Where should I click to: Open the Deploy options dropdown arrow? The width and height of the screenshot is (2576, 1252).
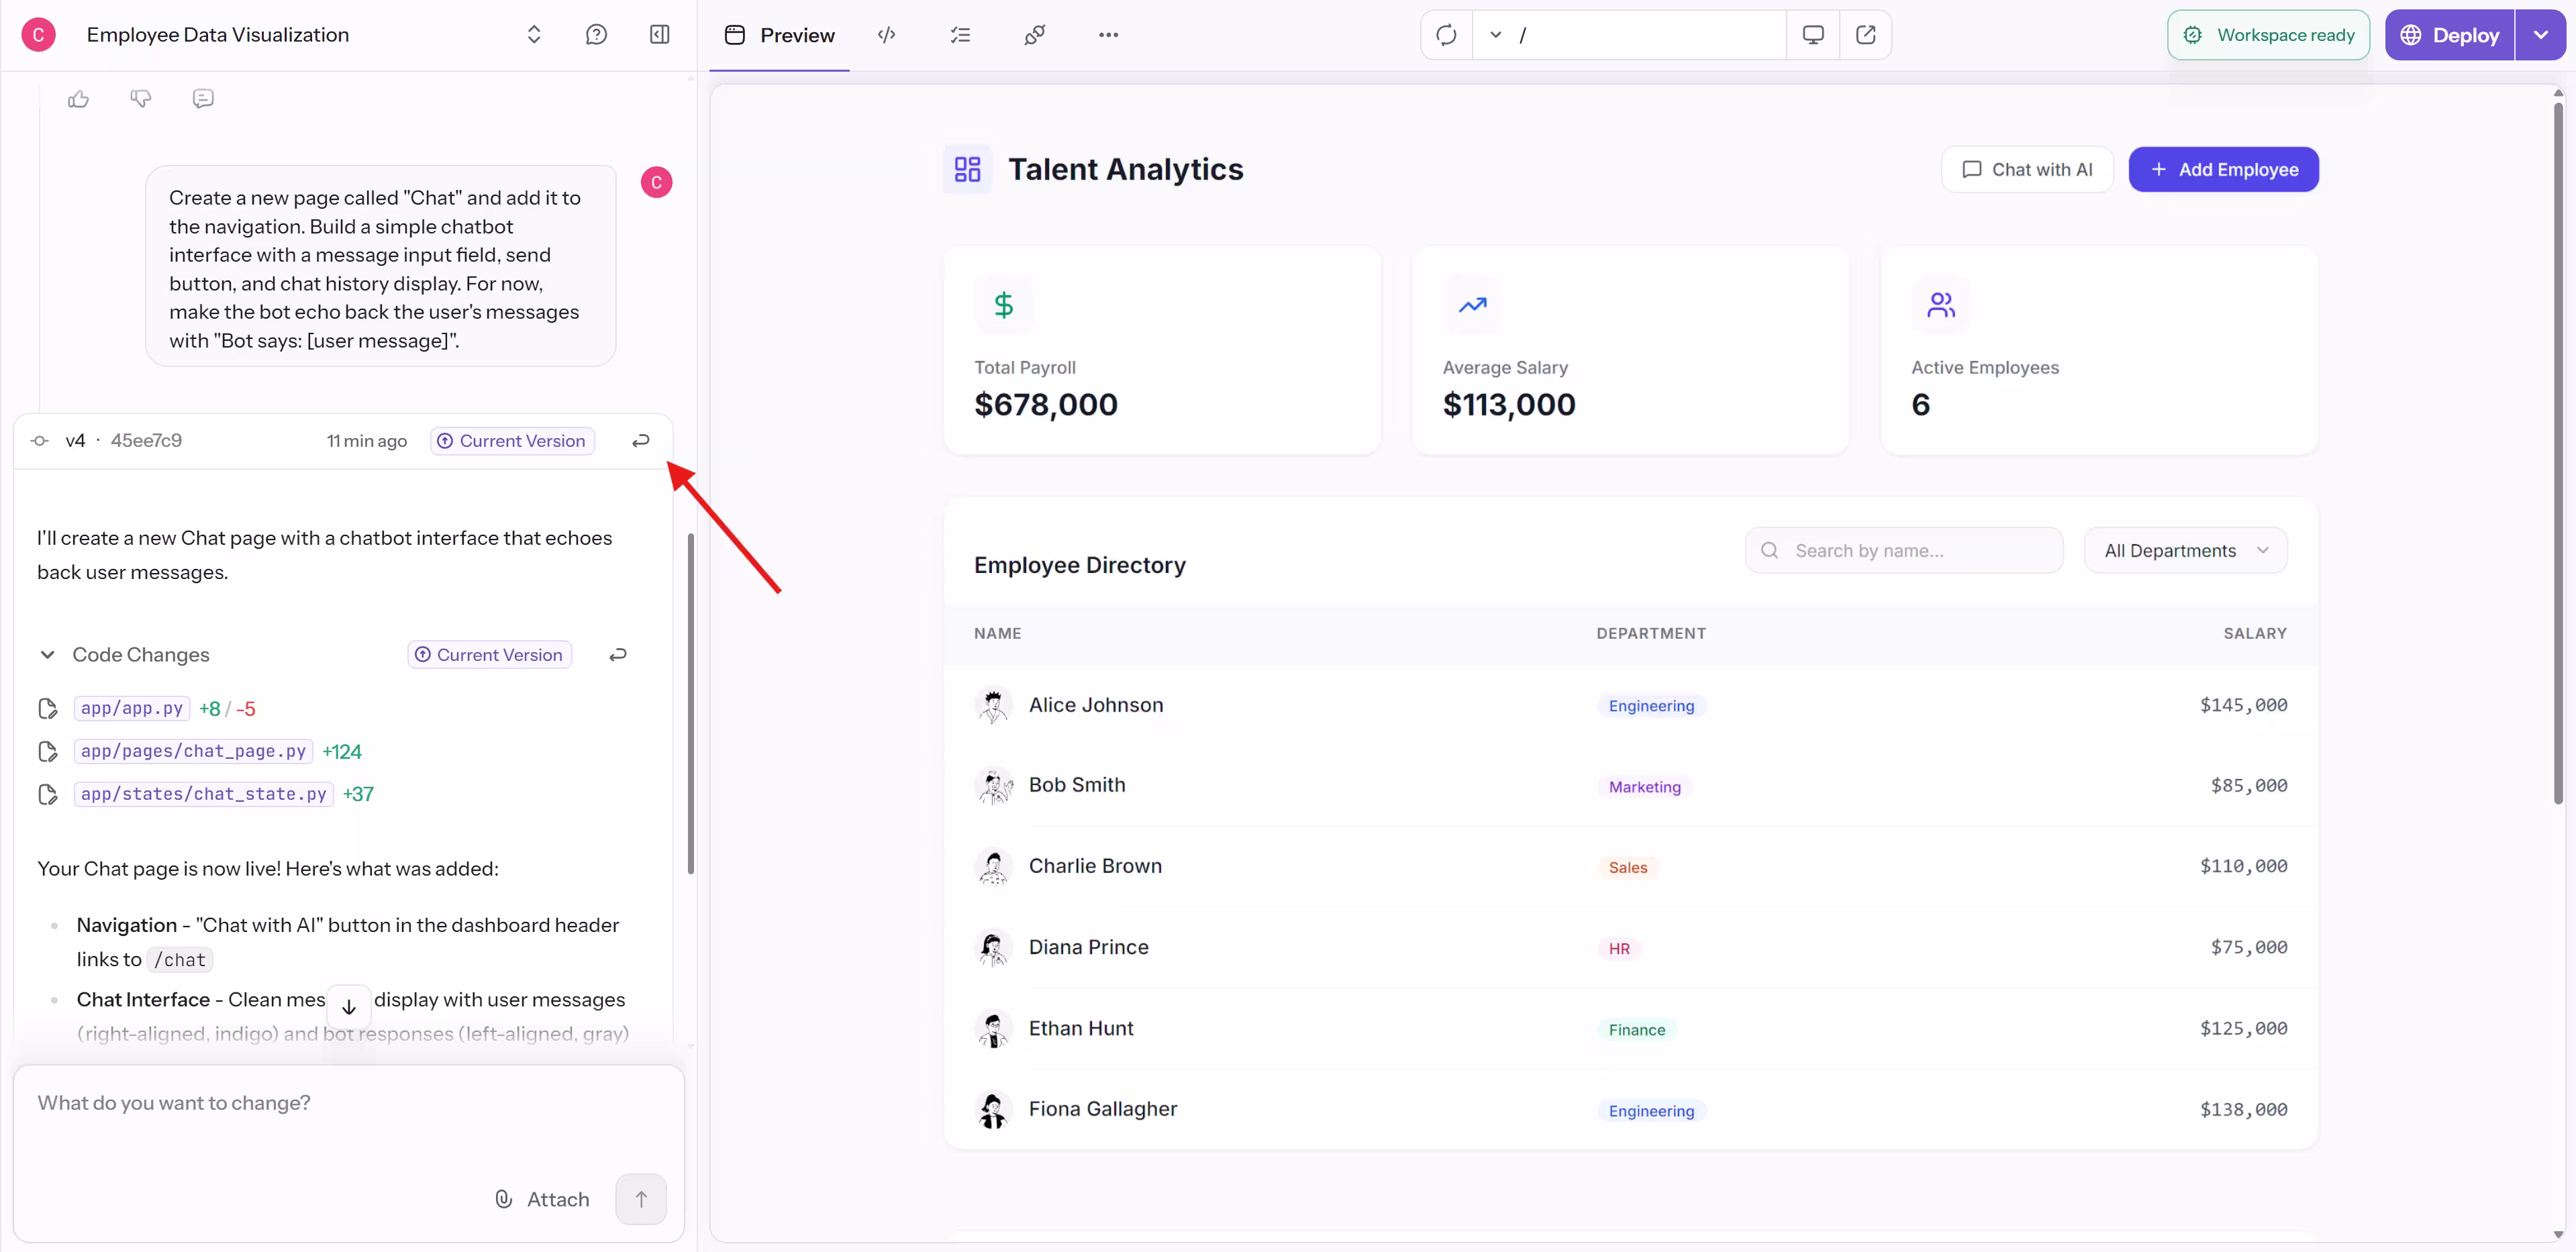(2540, 35)
